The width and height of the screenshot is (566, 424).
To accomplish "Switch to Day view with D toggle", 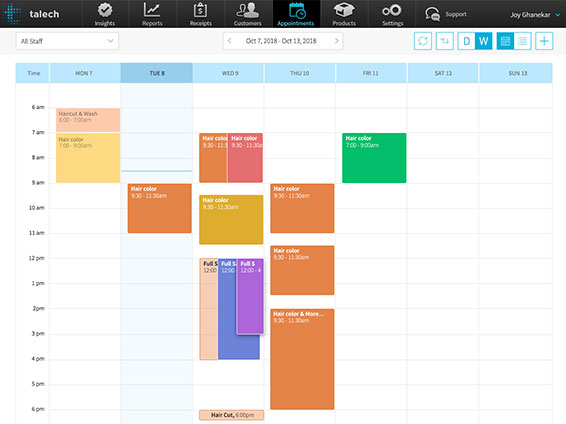I will (x=466, y=41).
